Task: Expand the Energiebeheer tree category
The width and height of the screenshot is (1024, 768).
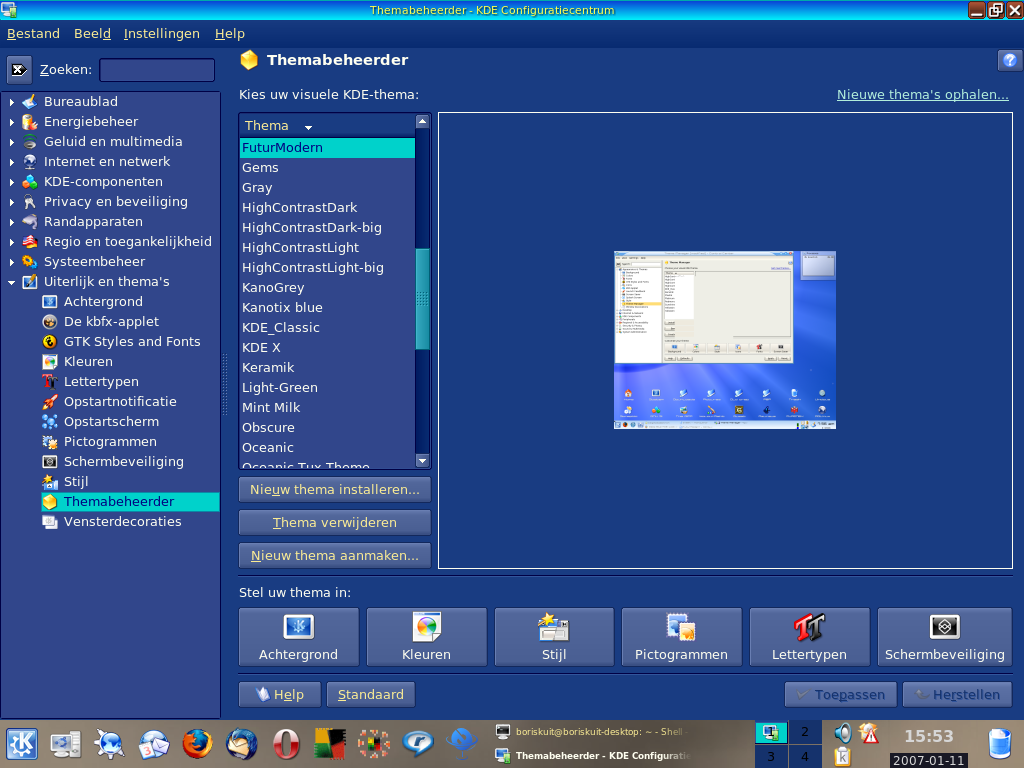Action: [x=12, y=122]
